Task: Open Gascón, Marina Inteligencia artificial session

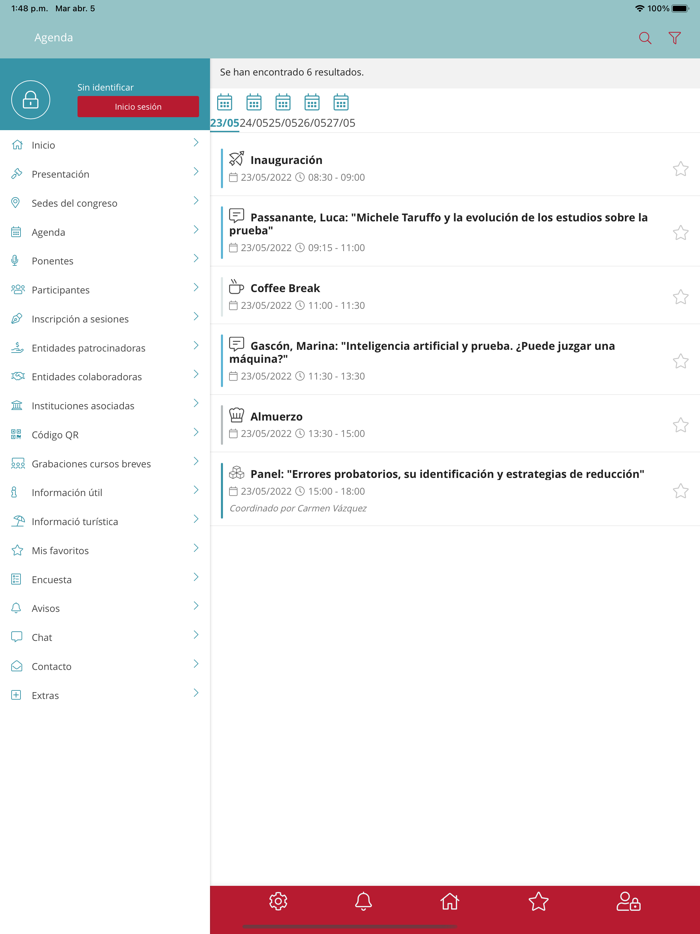Action: tap(455, 360)
